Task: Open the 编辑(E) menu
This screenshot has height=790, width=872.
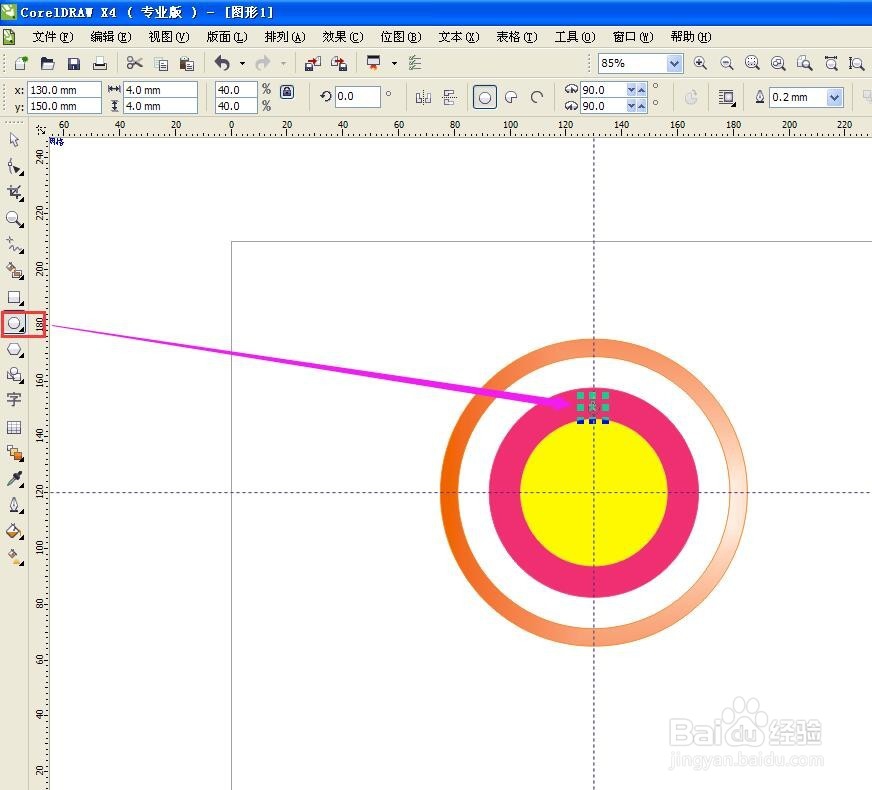Action: click(111, 37)
